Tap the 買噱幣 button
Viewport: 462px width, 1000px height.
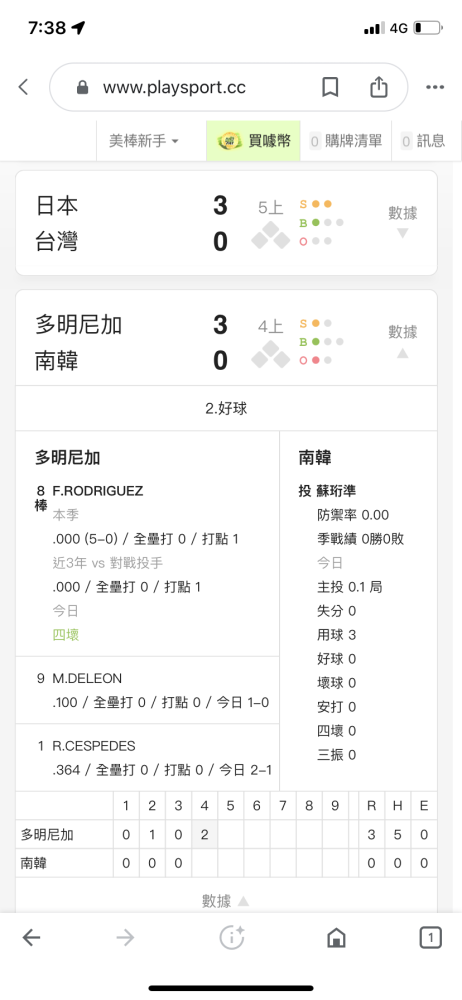click(x=253, y=141)
